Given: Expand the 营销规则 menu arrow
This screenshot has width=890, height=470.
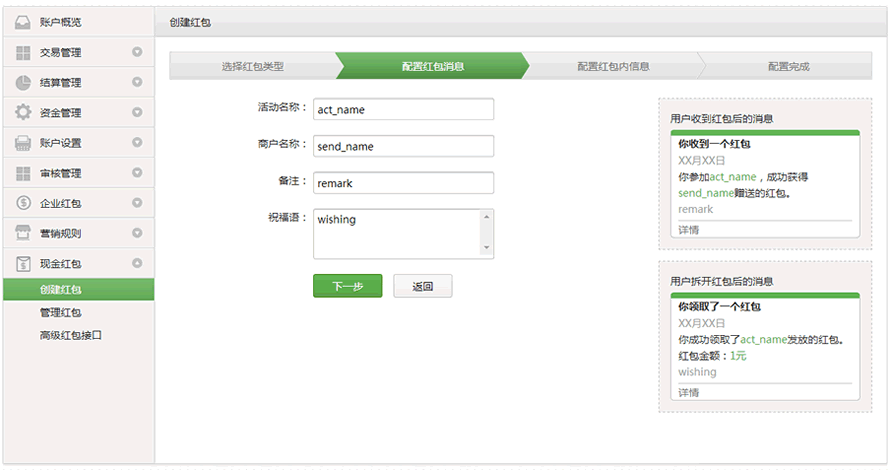Looking at the screenshot, I should pyautogui.click(x=137, y=233).
